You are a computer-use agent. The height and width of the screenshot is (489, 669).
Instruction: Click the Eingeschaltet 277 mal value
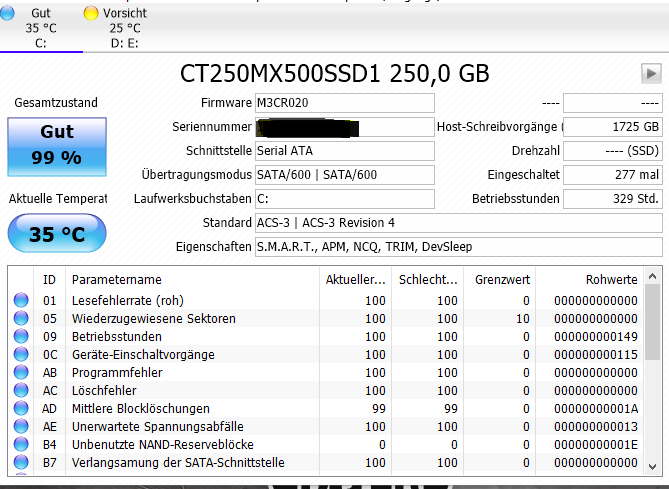[x=613, y=175]
